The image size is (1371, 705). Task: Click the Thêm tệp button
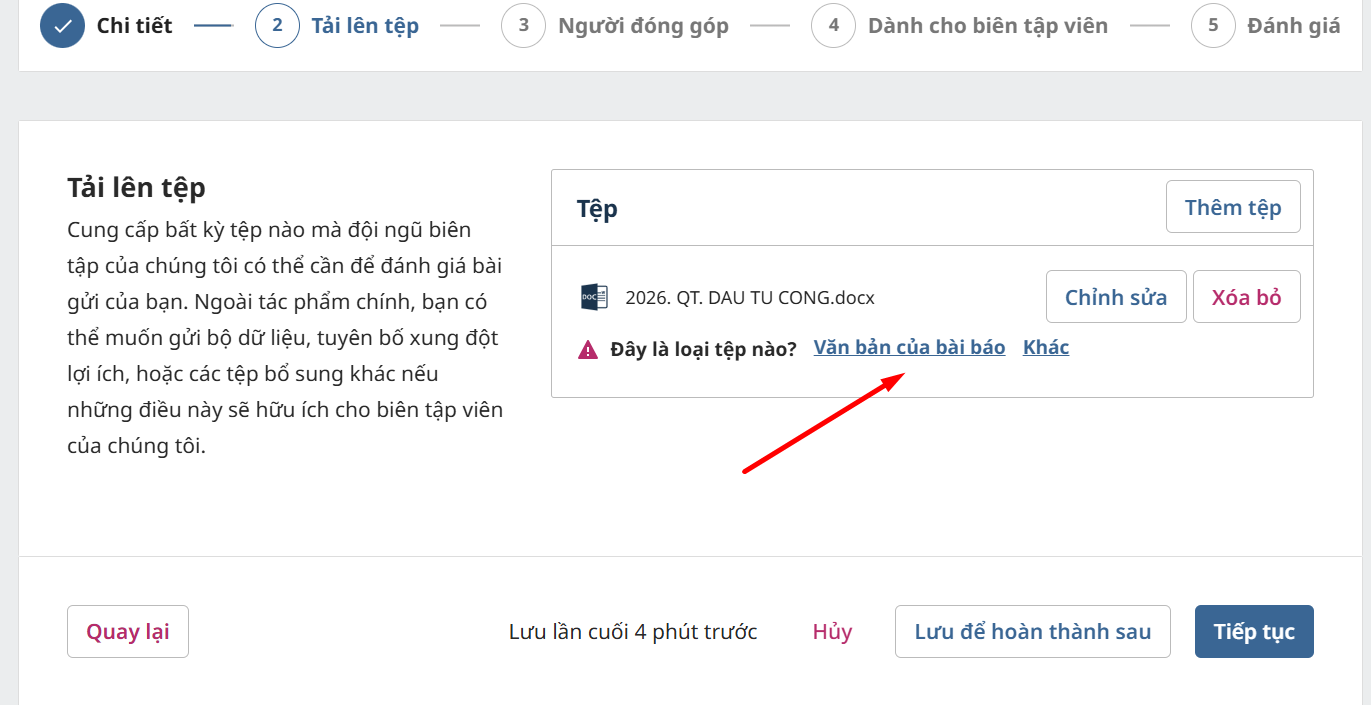[x=1233, y=207]
